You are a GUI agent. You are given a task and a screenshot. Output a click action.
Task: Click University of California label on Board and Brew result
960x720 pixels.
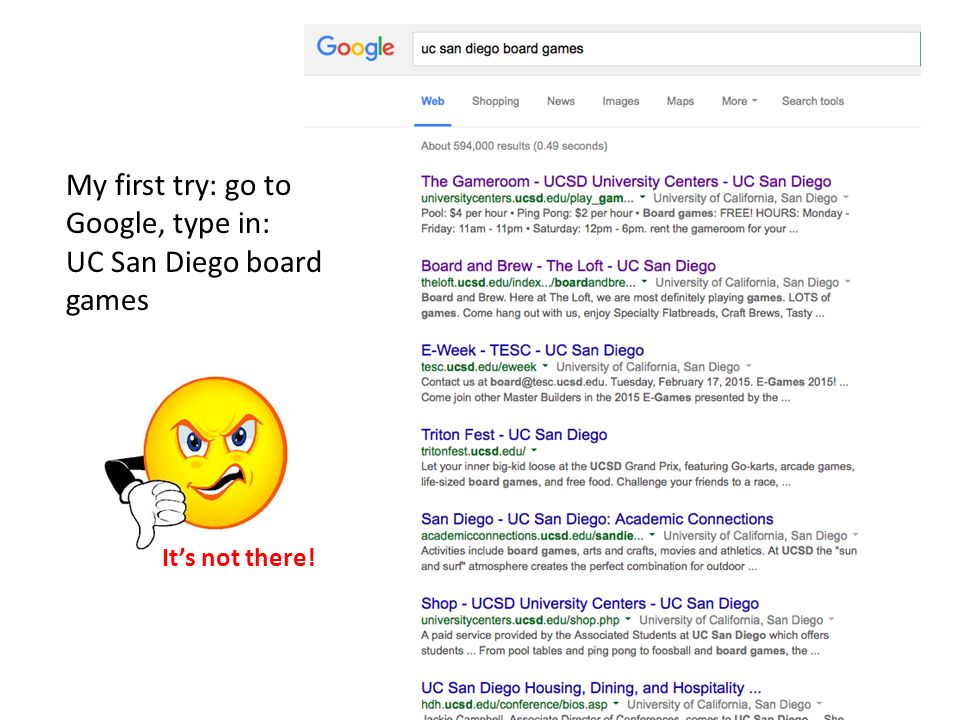pos(747,283)
